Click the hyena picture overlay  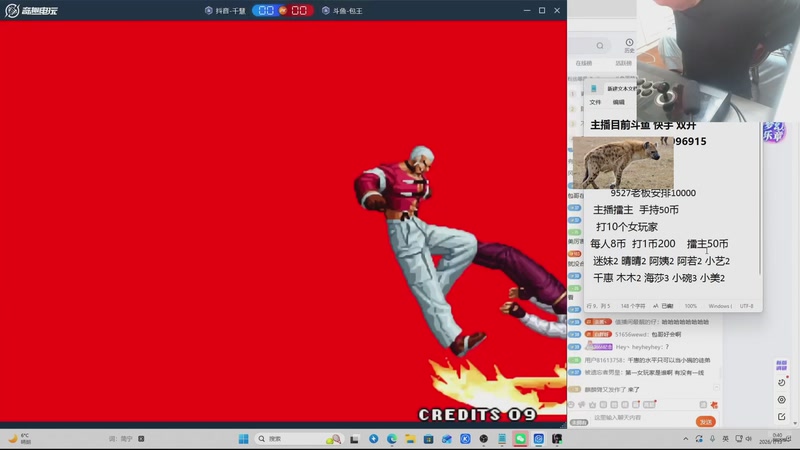(623, 163)
